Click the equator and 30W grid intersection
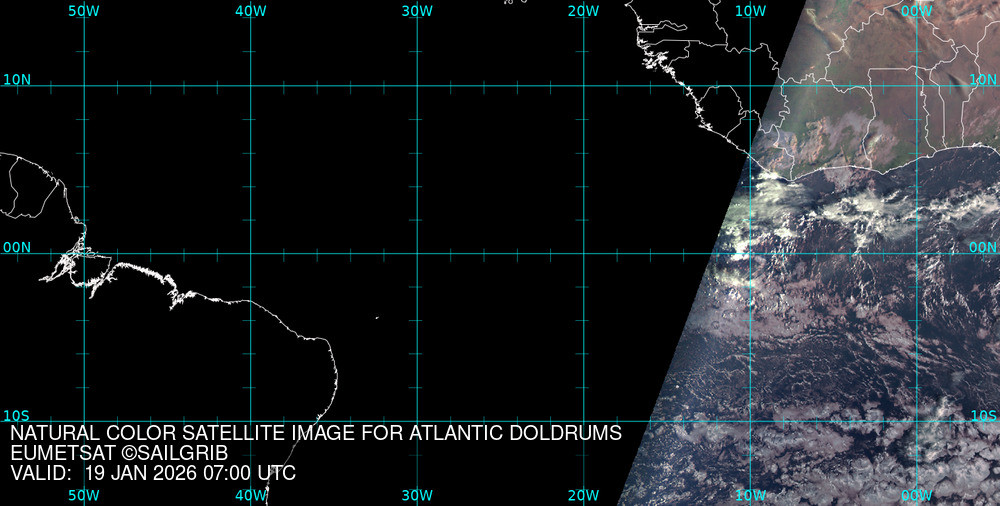This screenshot has width=1000, height=506. [417, 253]
